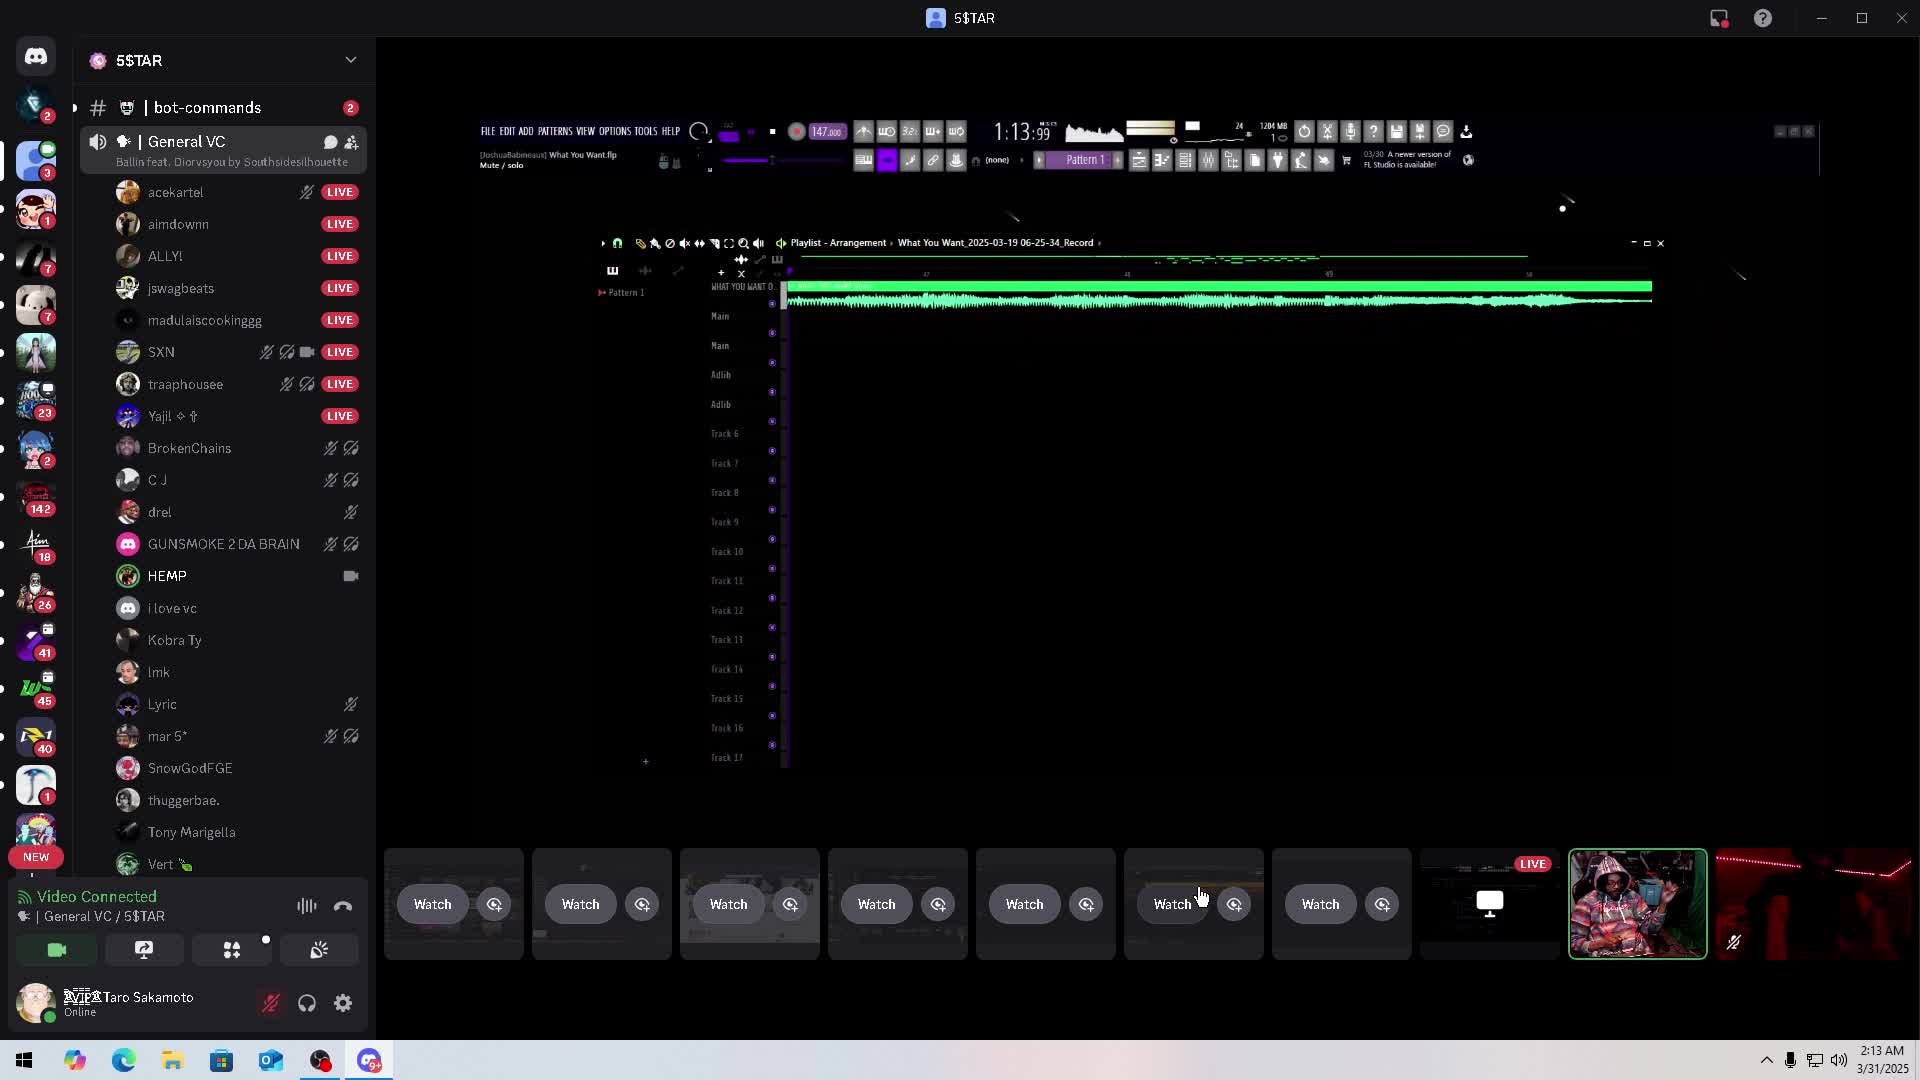Open the FL Studio FILE menu

coord(488,131)
